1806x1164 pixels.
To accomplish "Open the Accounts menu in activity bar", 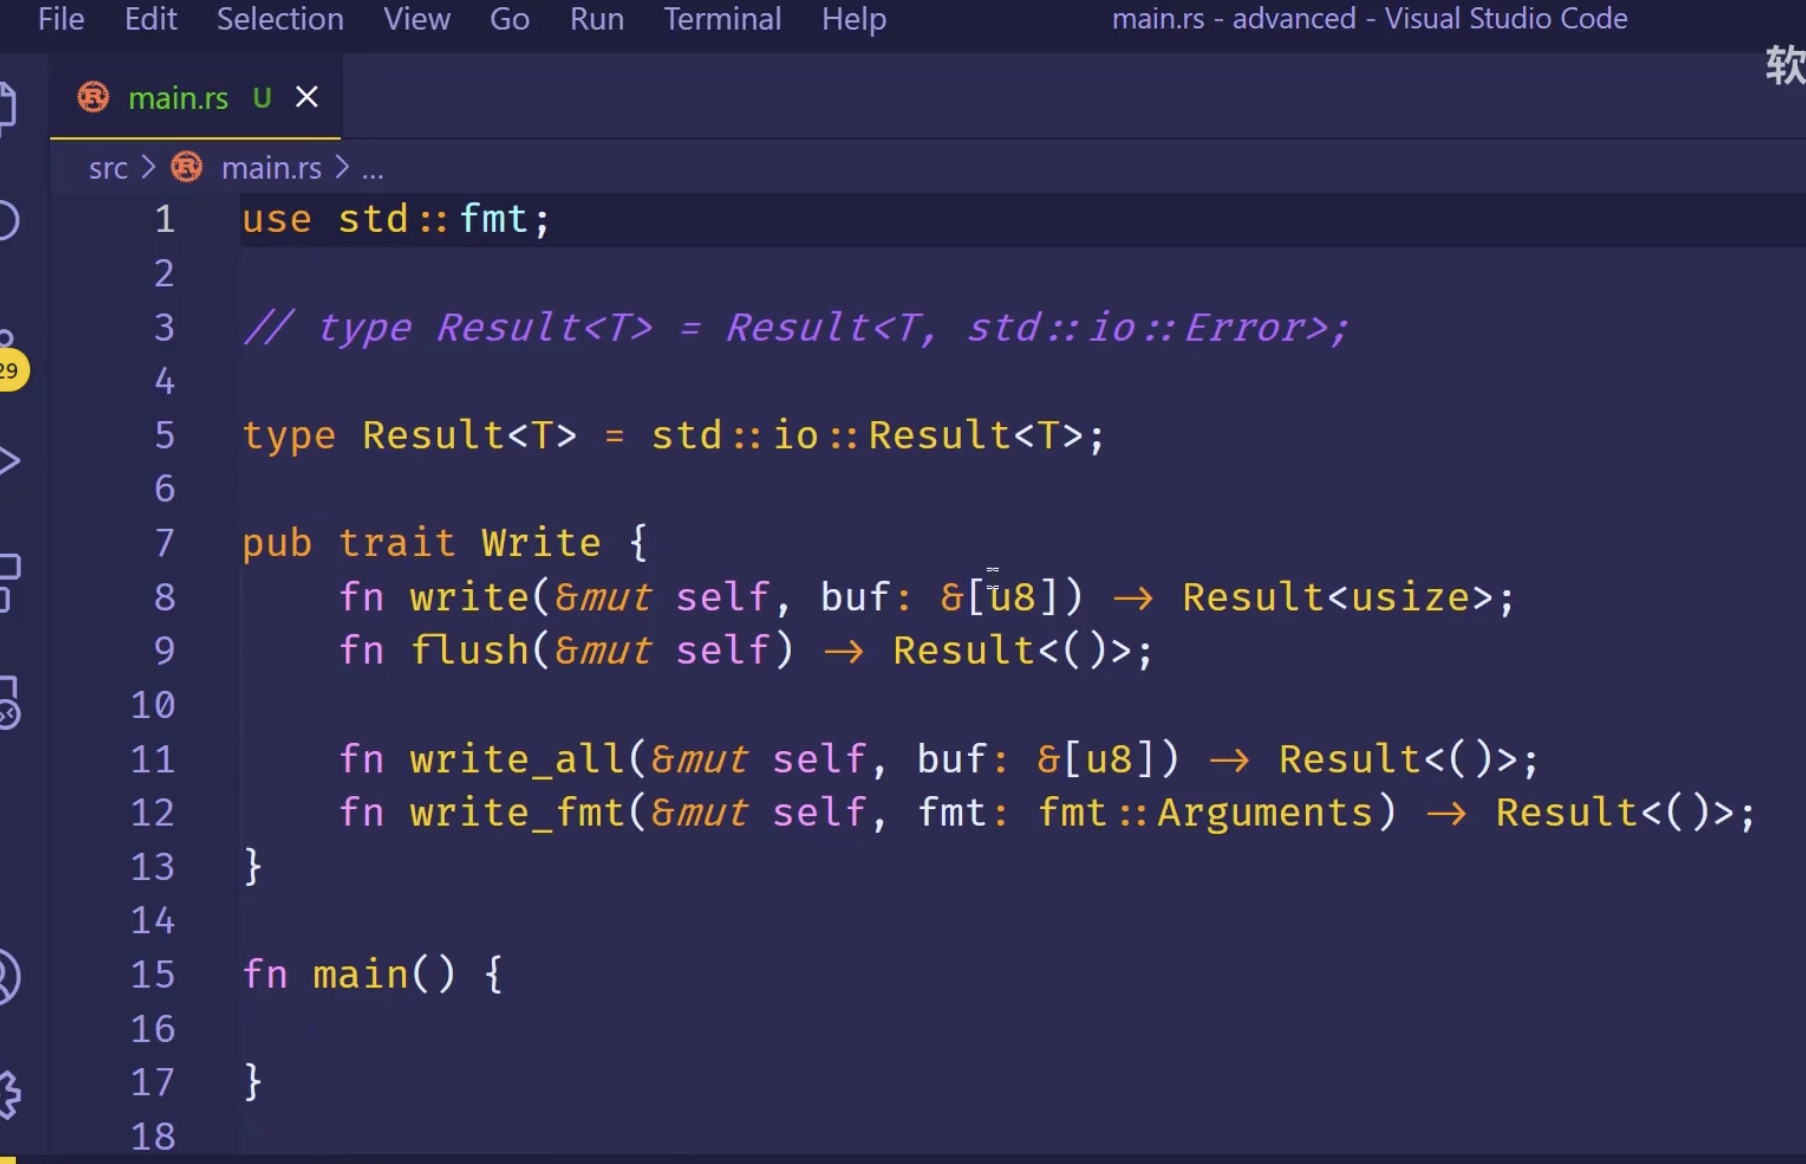I will (6, 976).
